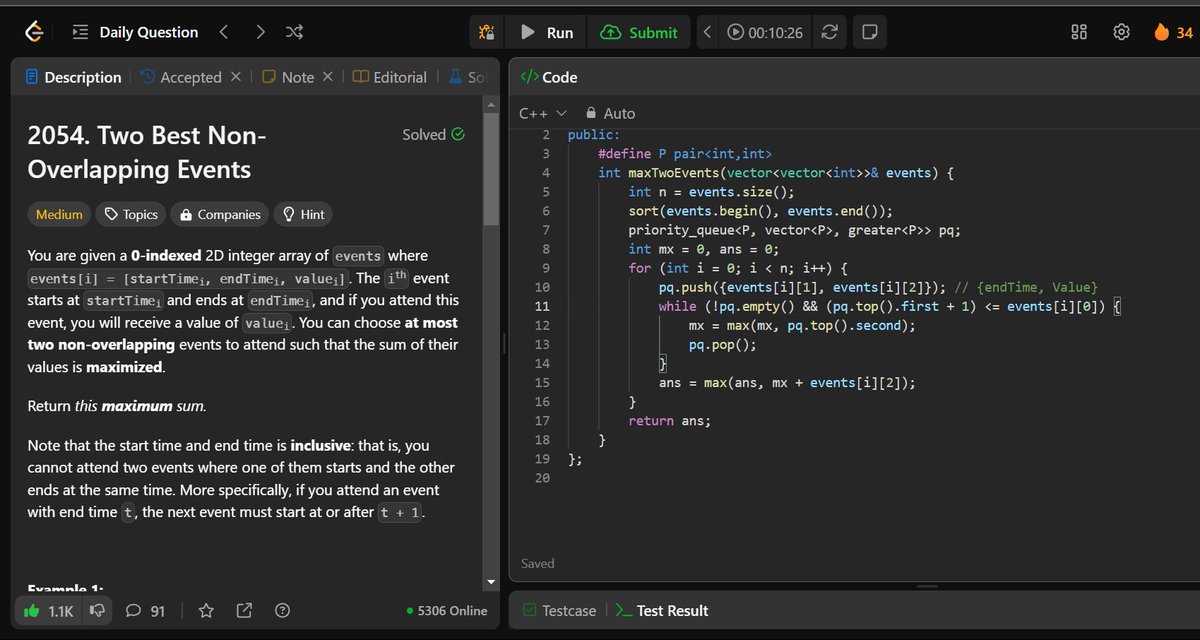Image resolution: width=1200 pixels, height=640 pixels.
Task: Click the debugger bug icon
Action: click(x=486, y=32)
